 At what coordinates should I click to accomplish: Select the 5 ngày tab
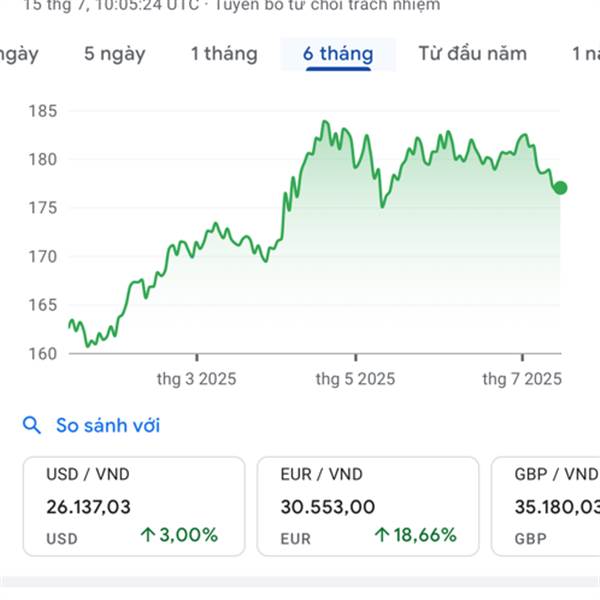pos(114,54)
